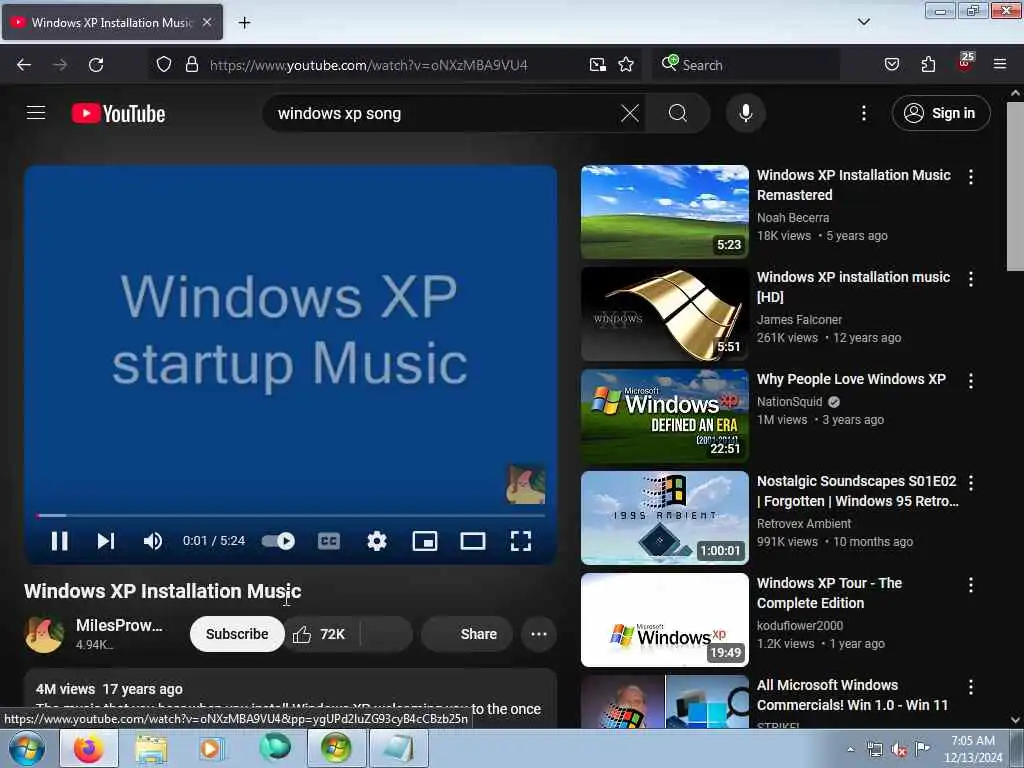
Task: View site security lock info
Action: tap(191, 65)
